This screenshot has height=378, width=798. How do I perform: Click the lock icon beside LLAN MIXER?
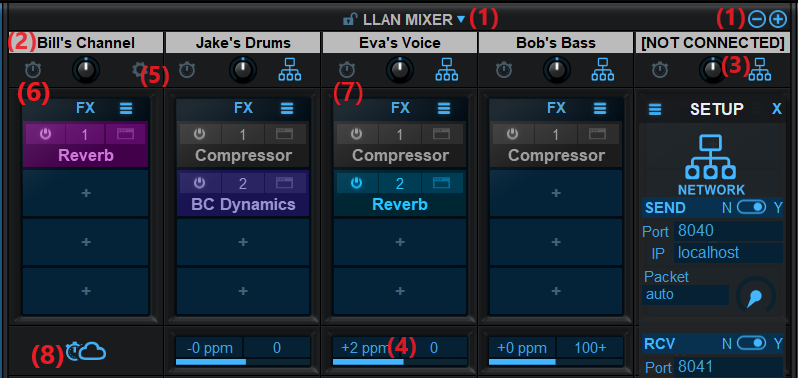pos(350,20)
